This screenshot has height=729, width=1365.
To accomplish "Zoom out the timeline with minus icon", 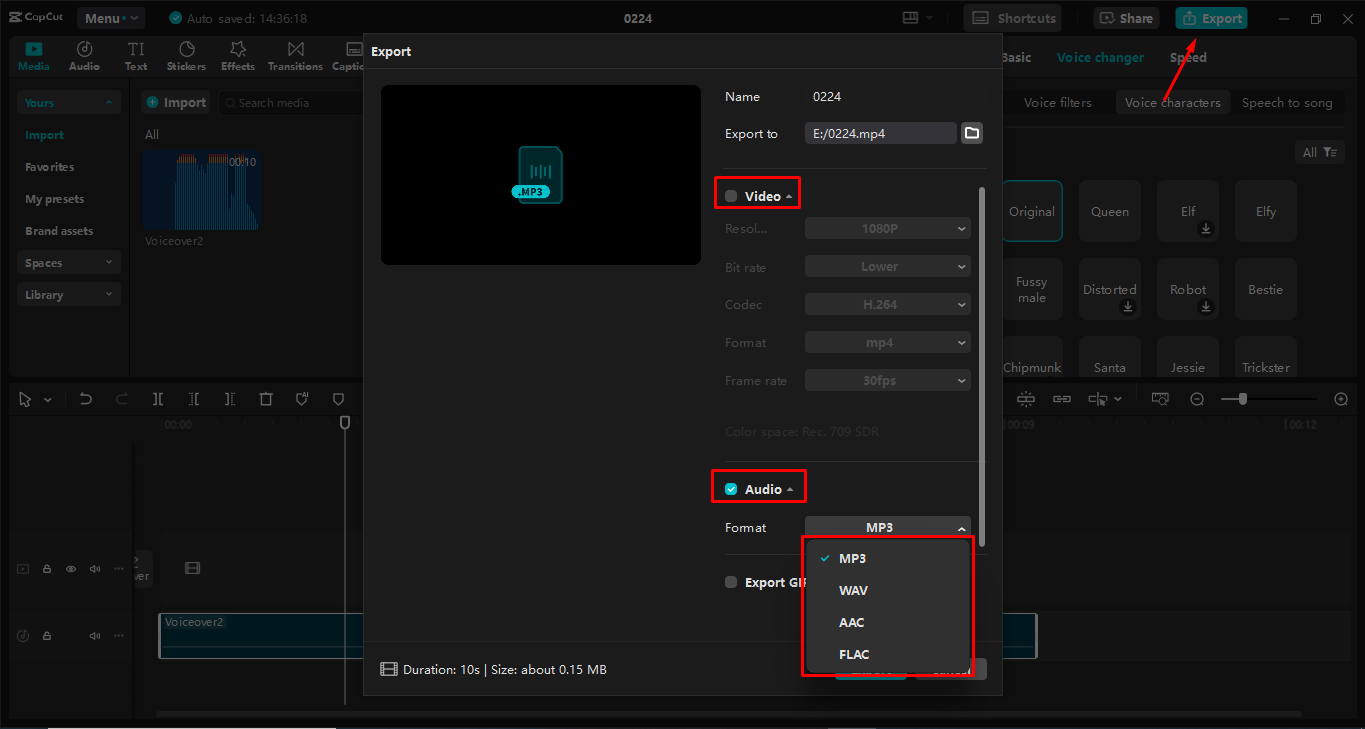I will point(1197,399).
